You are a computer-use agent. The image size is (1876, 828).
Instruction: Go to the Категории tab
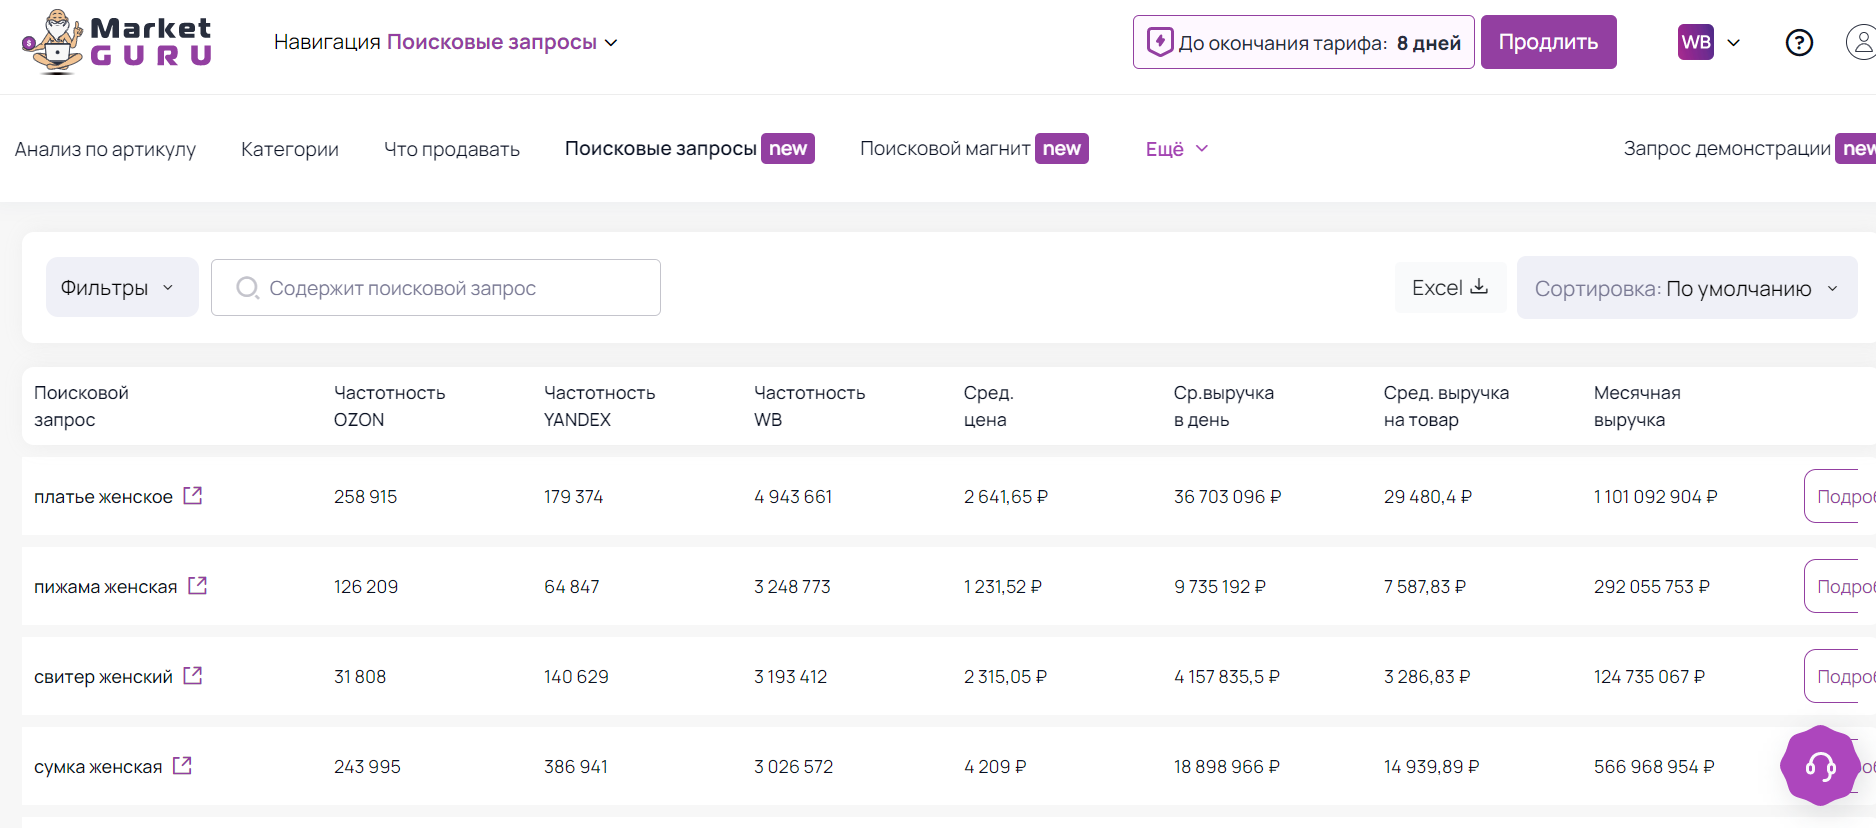click(290, 149)
